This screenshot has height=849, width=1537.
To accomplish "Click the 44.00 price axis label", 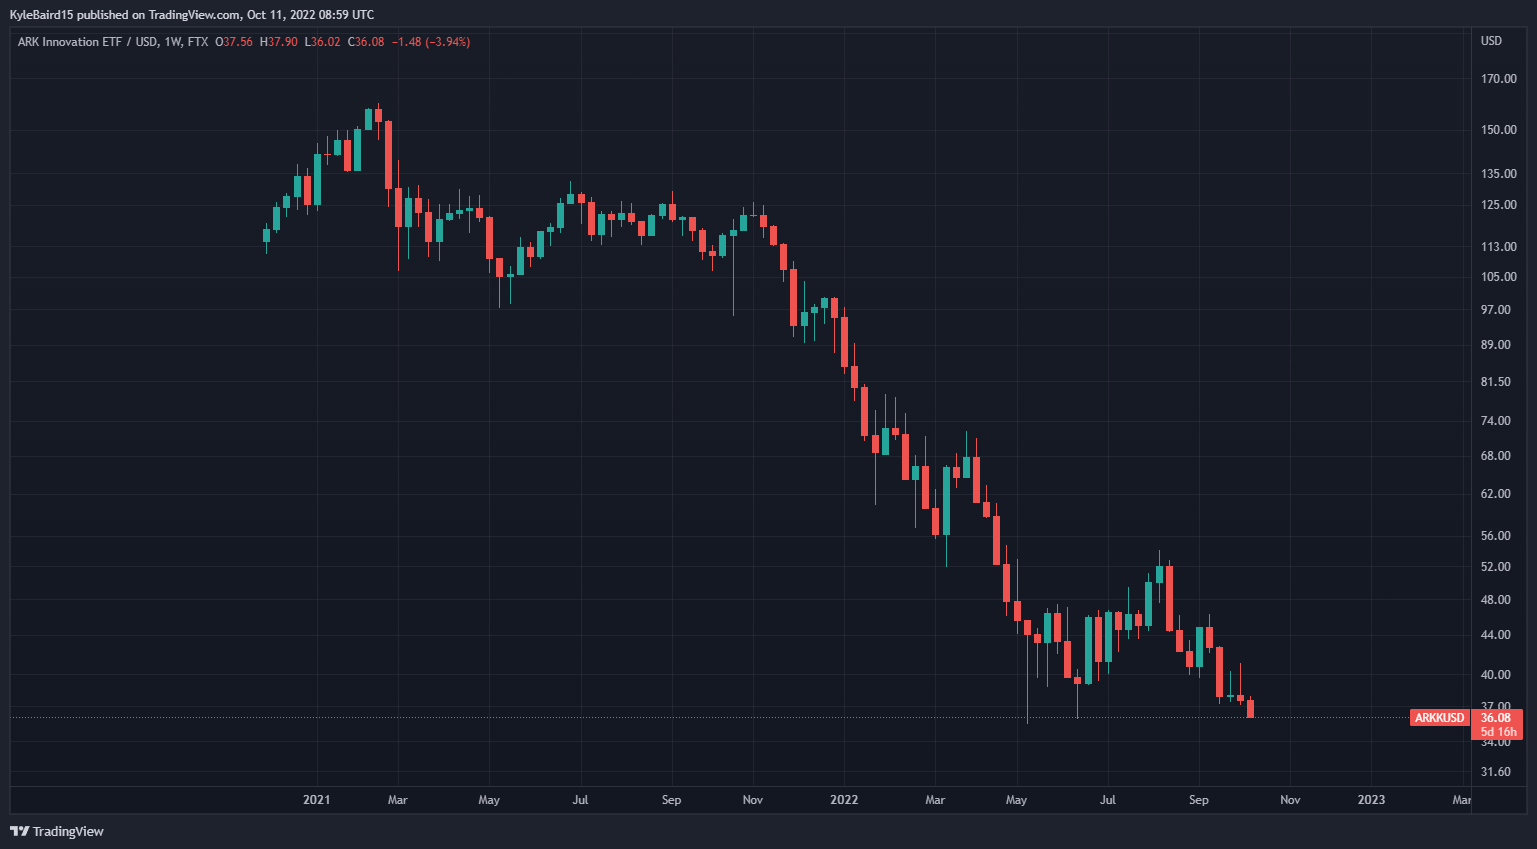I will click(x=1496, y=635).
